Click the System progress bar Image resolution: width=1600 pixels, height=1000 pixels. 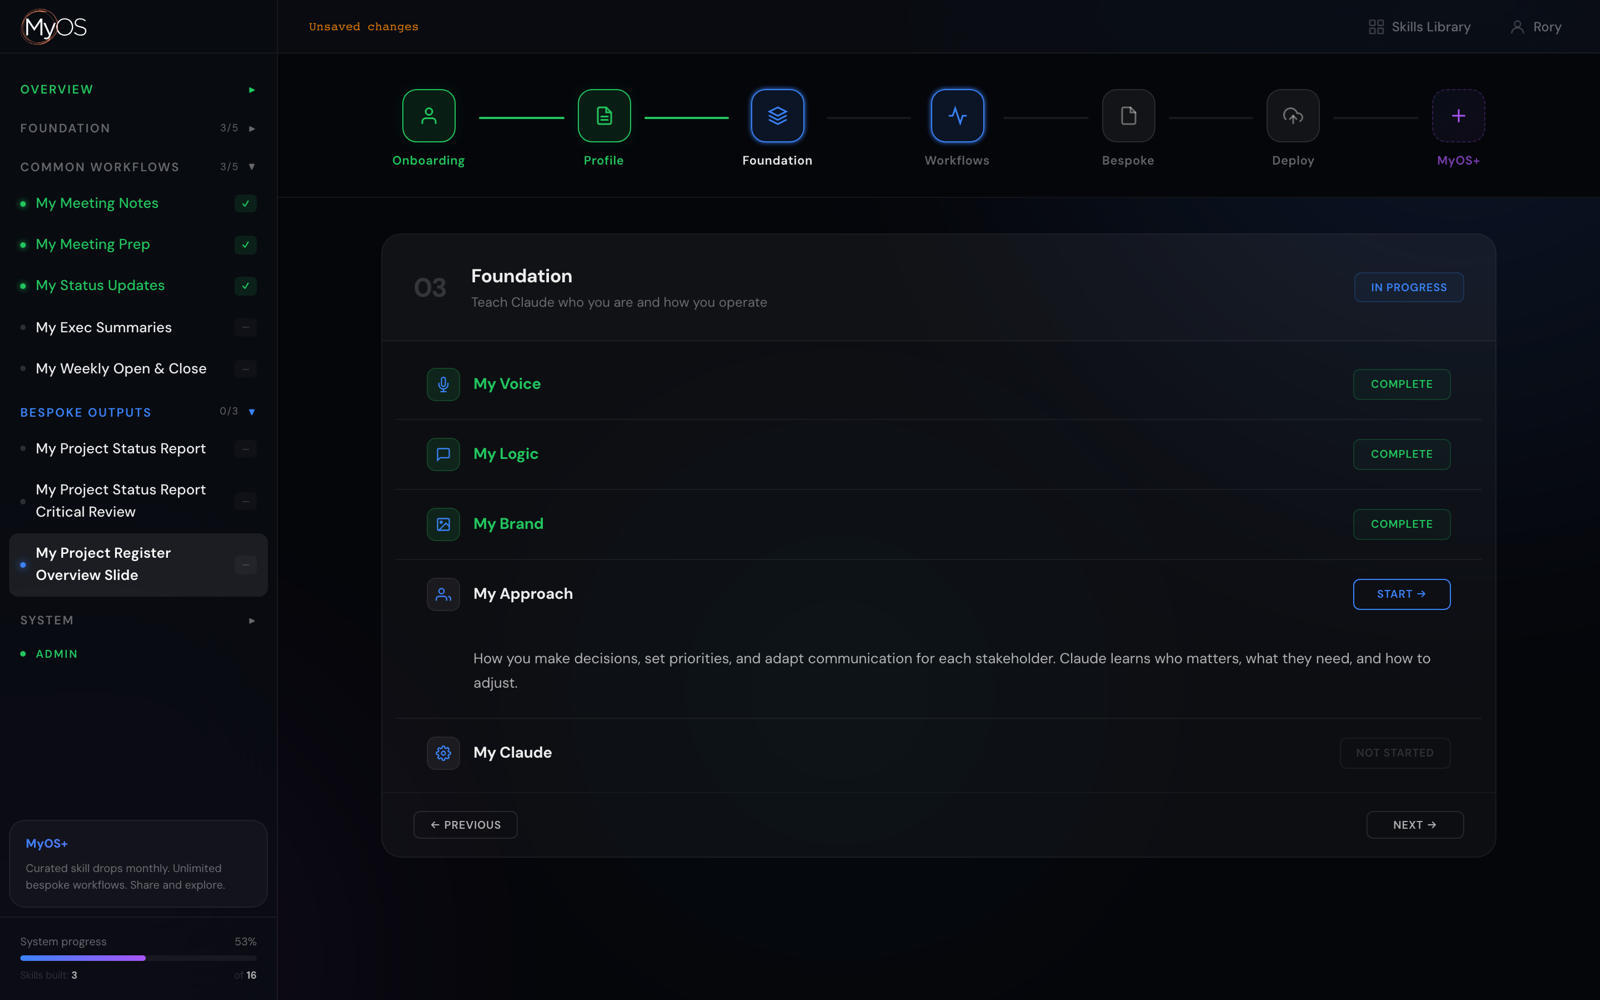click(x=138, y=958)
